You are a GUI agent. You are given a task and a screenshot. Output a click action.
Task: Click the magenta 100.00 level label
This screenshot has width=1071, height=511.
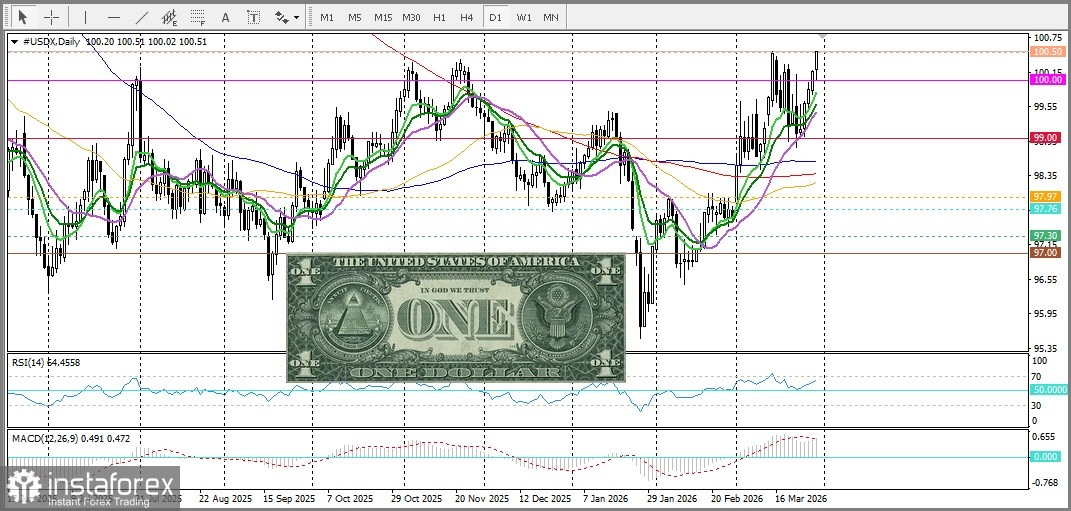click(x=1046, y=80)
